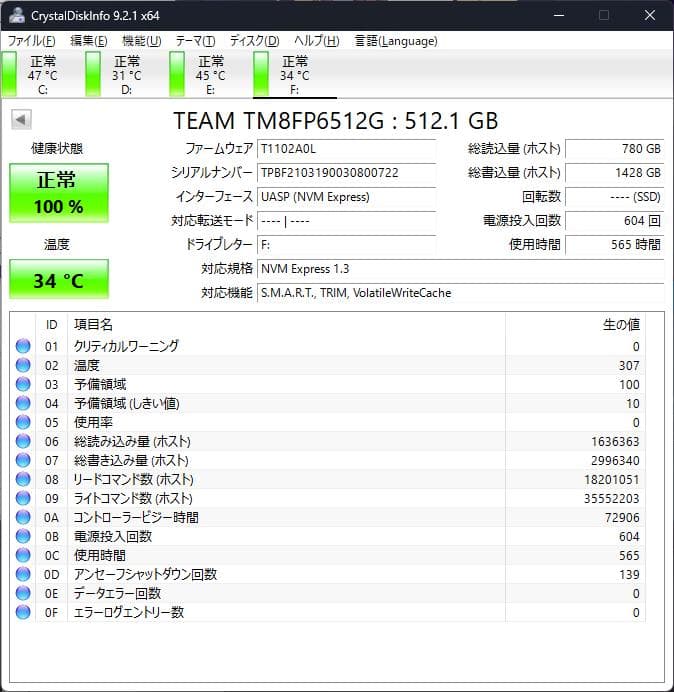This screenshot has width=674, height=692.
Task: Click total host reads value 780 GB
Action: [614, 149]
